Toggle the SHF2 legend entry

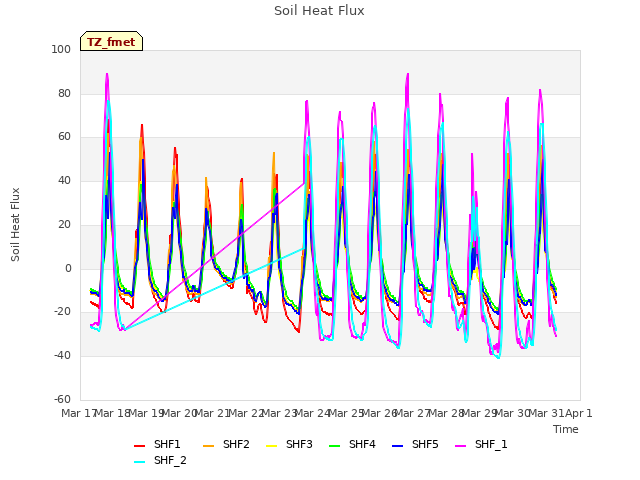tap(226, 444)
